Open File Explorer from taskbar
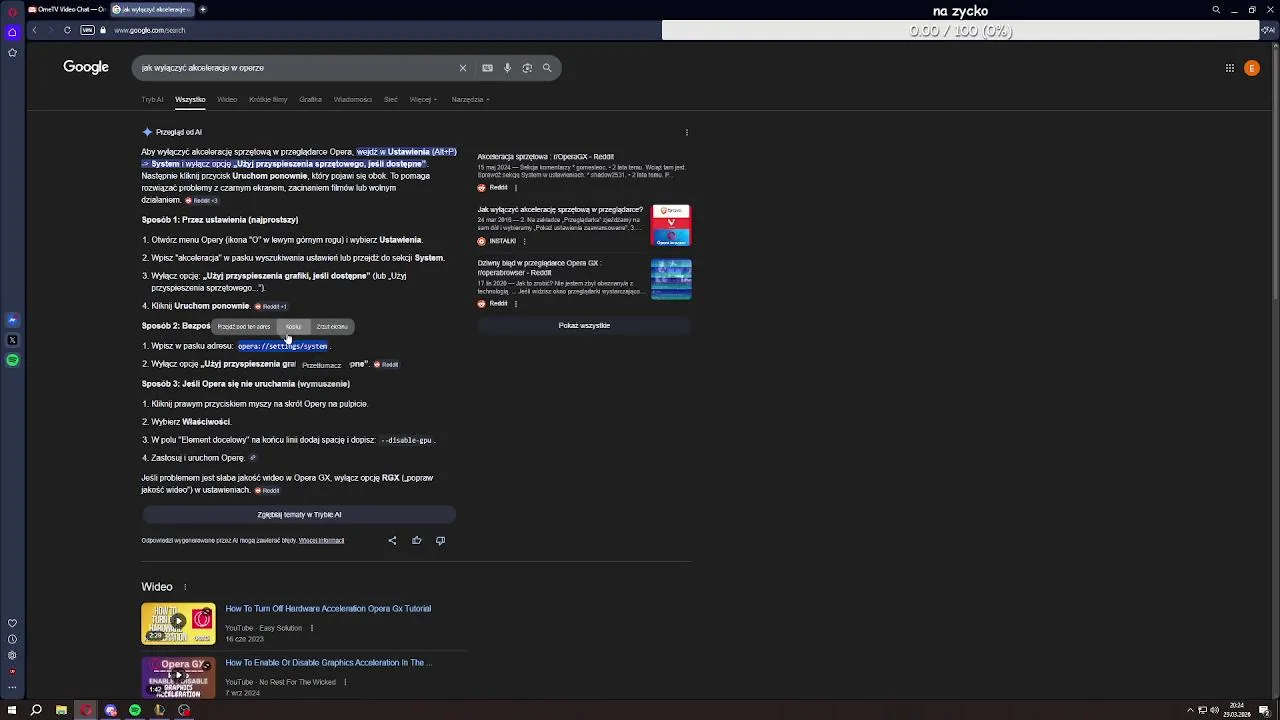Screen dimensions: 1280x720 (61, 710)
